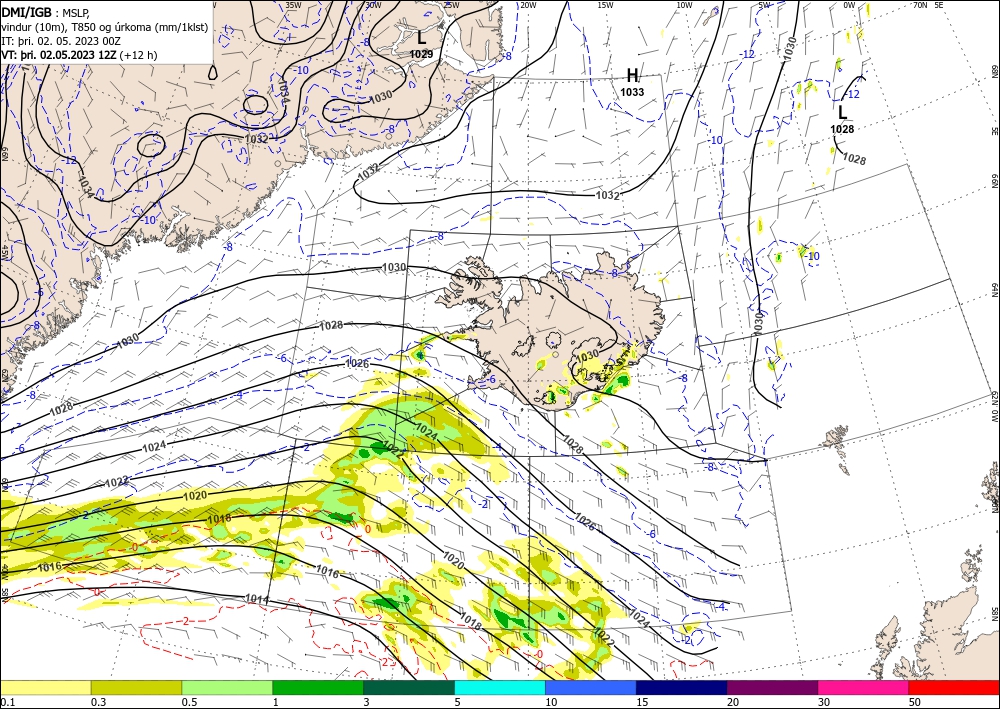Click the '0.5' legend scale value
The height and width of the screenshot is (709, 1000).
tap(189, 702)
